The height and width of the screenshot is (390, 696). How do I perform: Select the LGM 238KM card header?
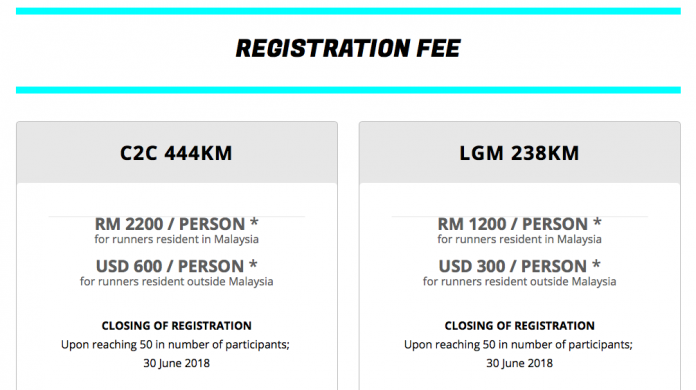pyautogui.click(x=519, y=153)
